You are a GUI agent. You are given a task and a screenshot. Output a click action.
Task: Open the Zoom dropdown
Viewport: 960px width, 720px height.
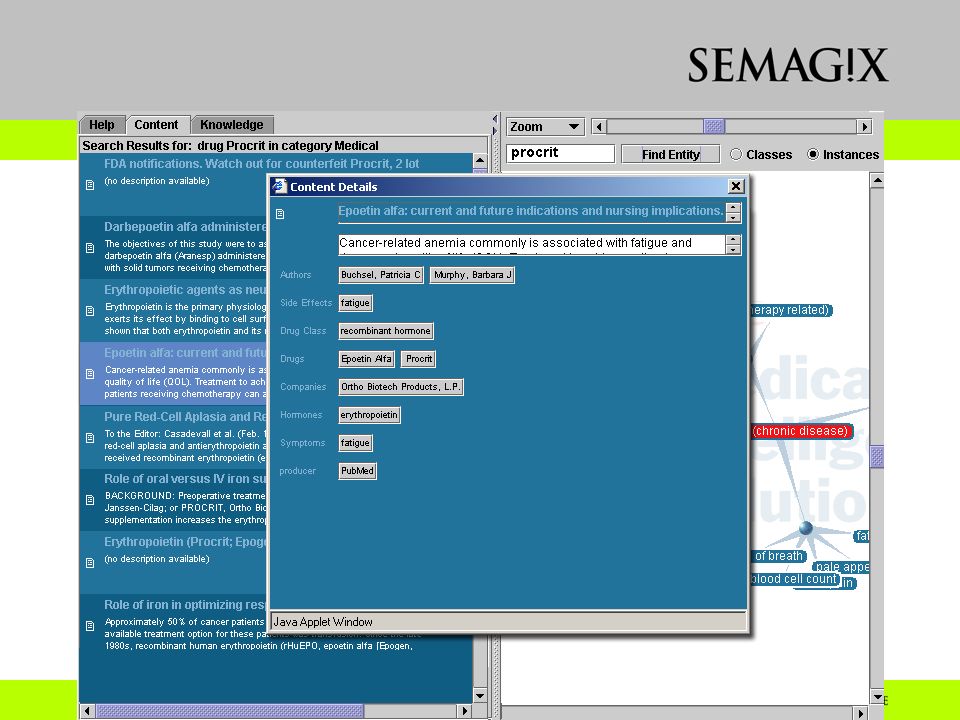pyautogui.click(x=545, y=127)
